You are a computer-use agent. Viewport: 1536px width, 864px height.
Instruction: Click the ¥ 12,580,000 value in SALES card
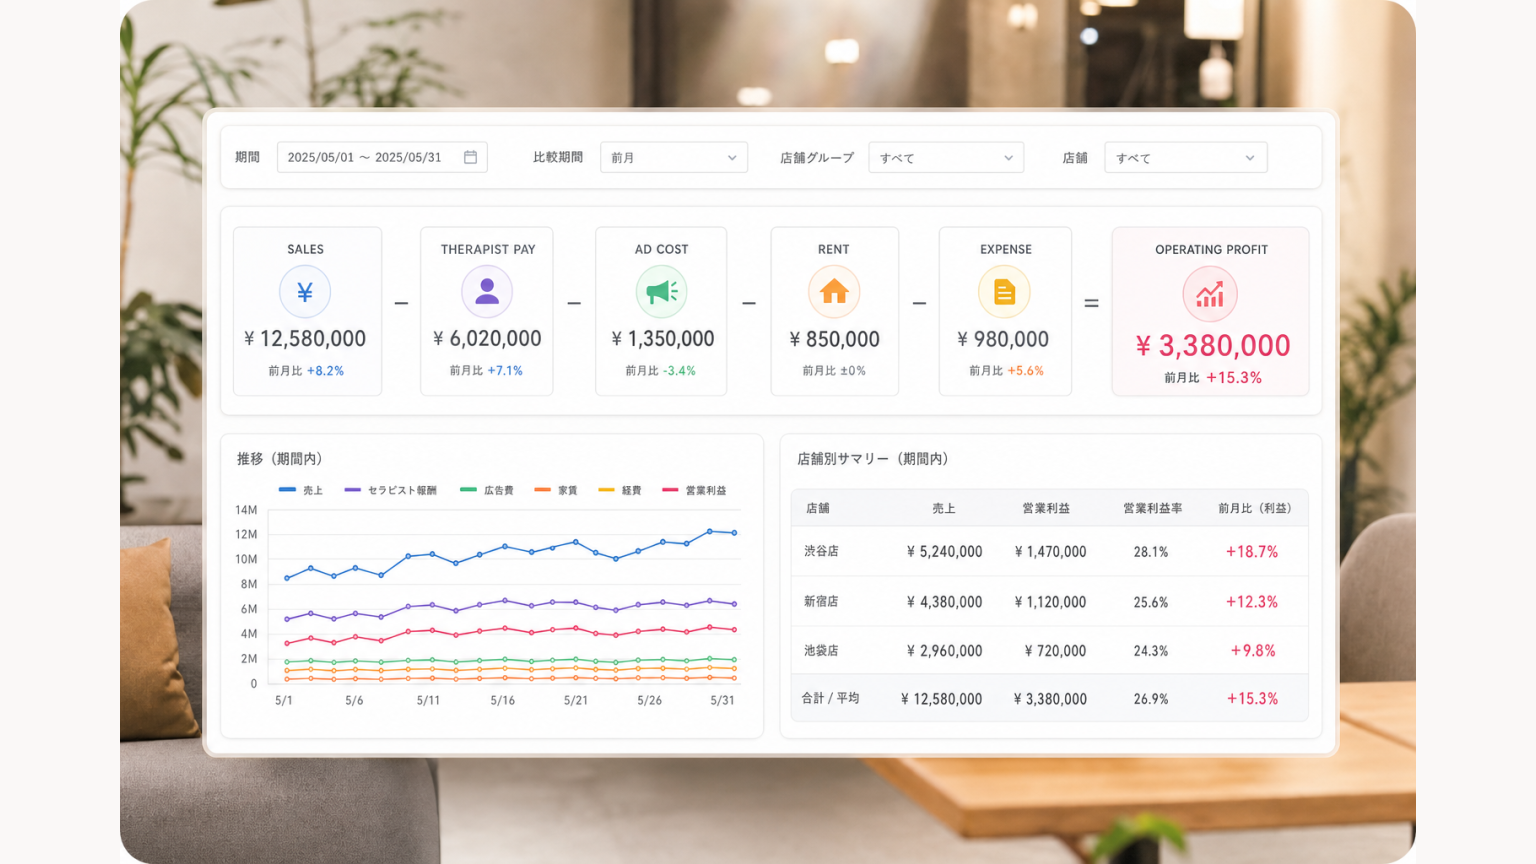tap(305, 339)
